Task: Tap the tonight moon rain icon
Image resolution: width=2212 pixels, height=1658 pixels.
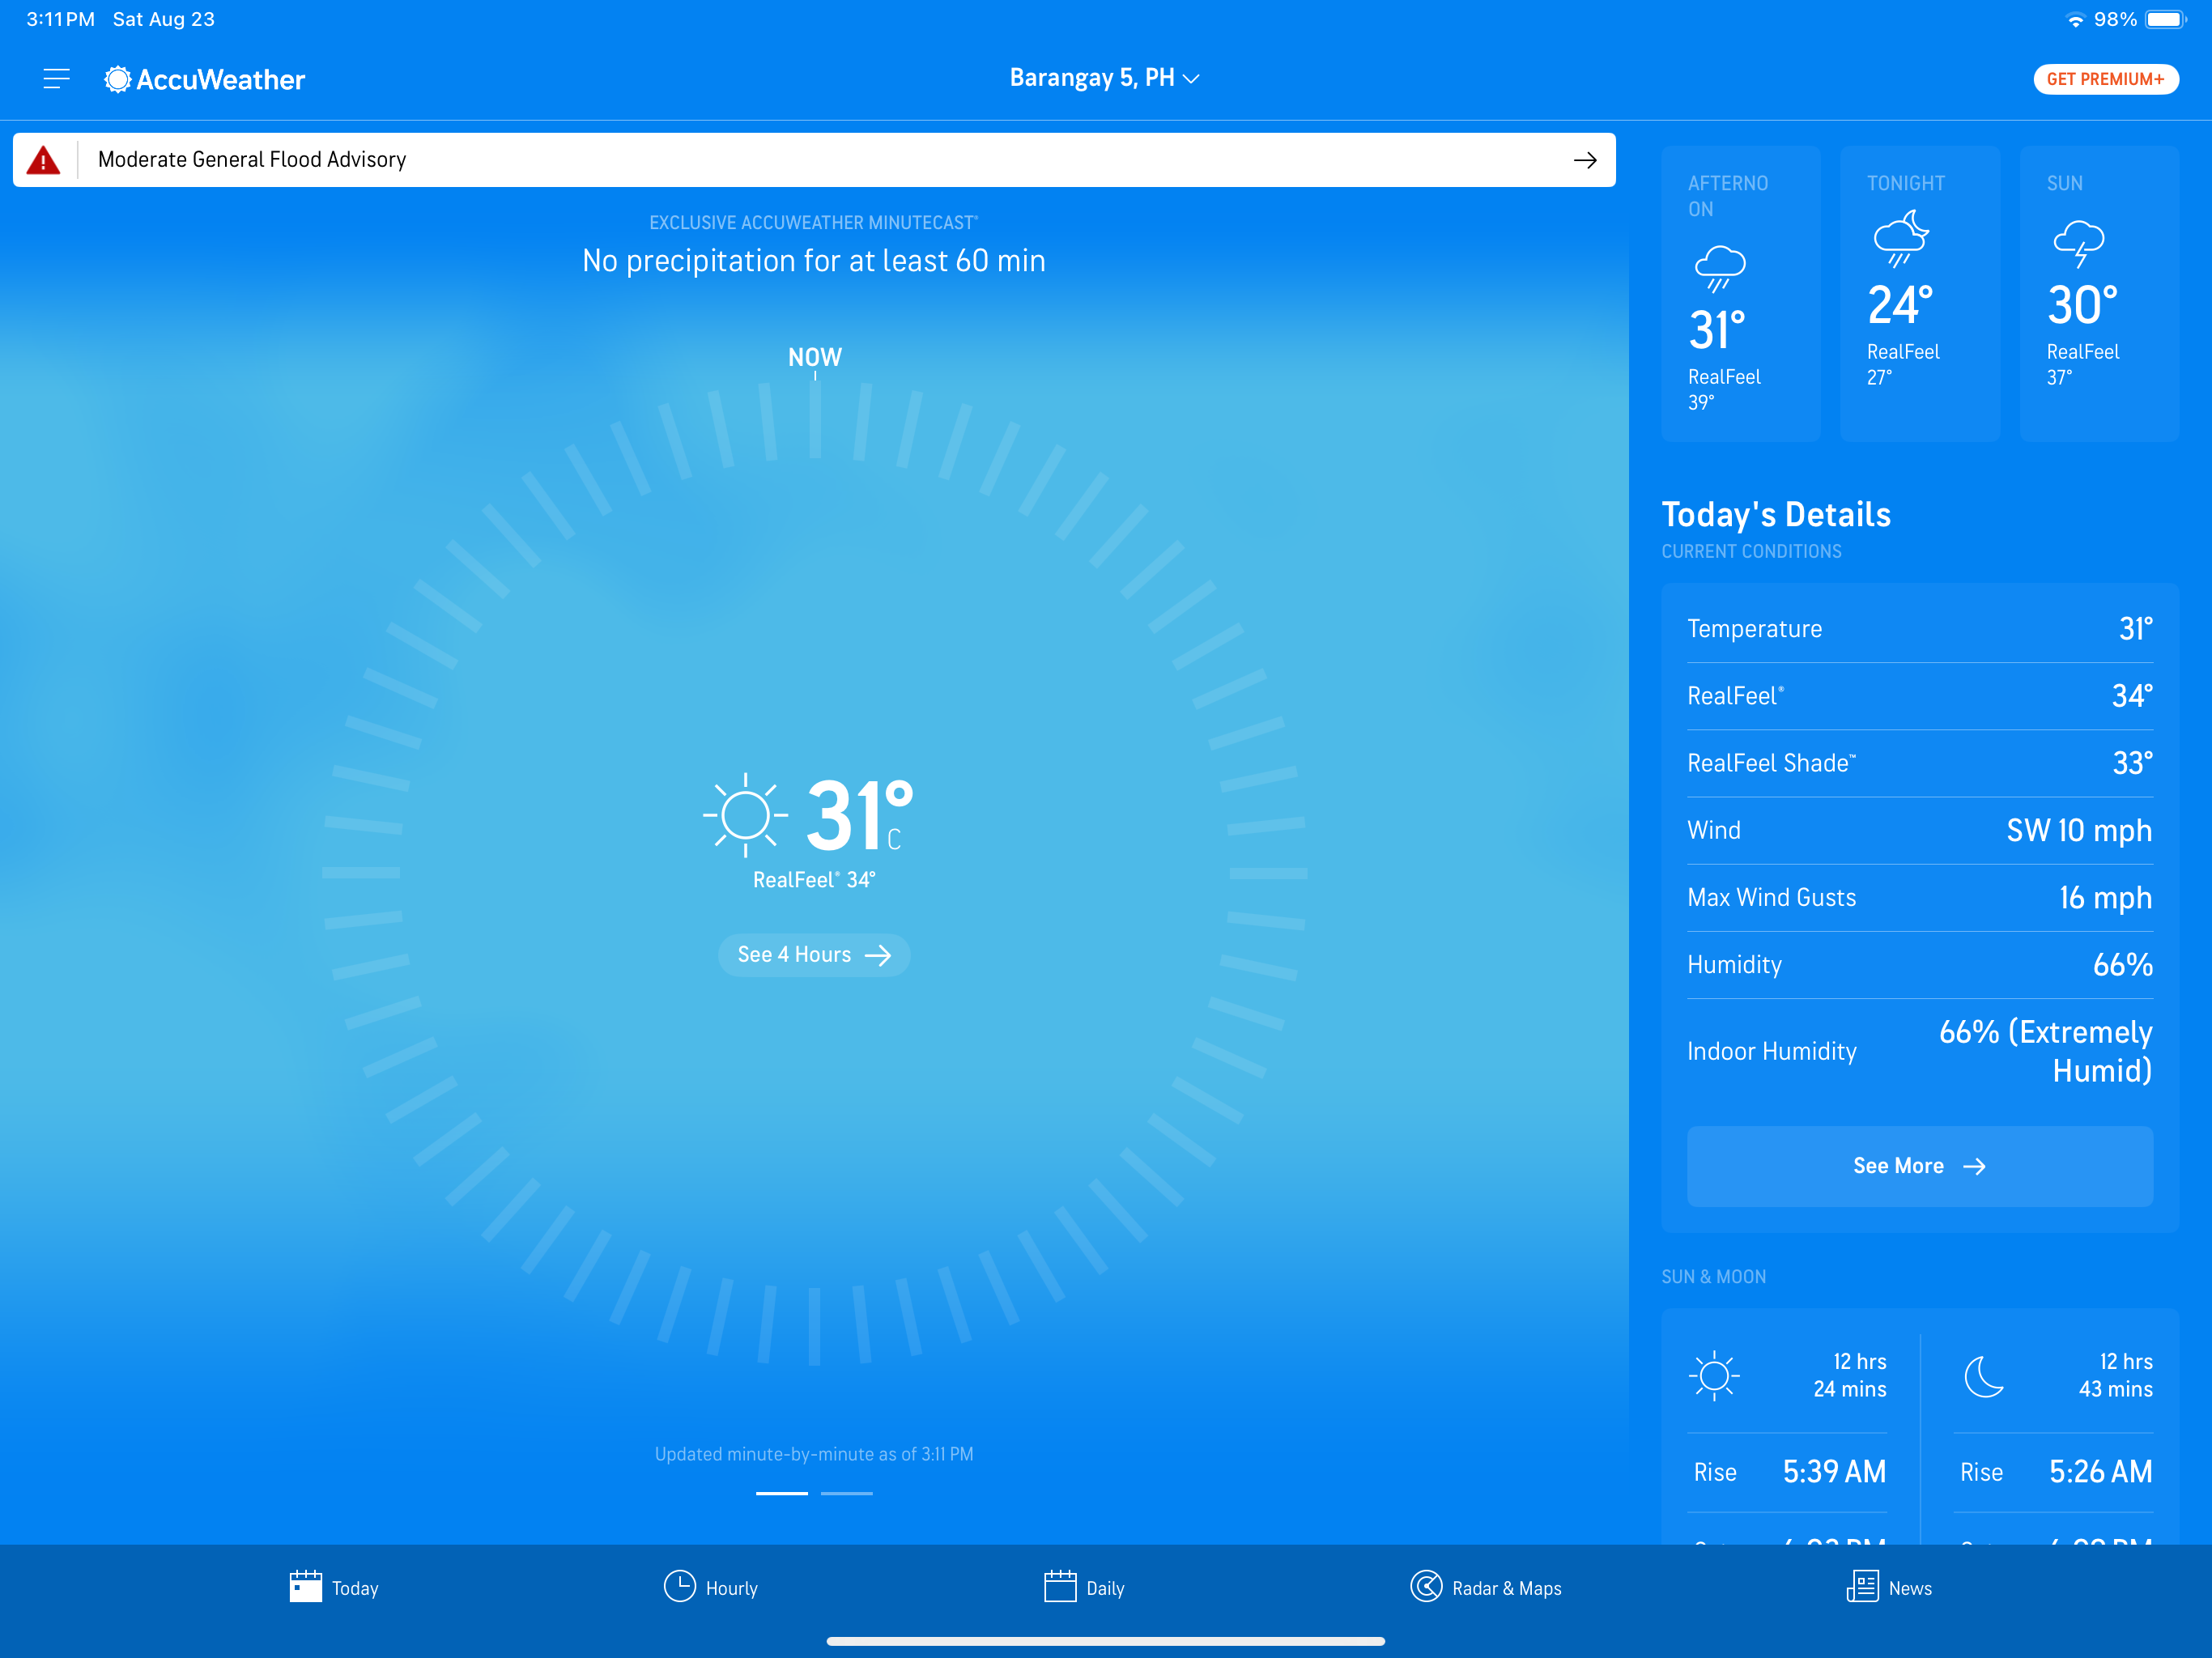Action: [x=1900, y=238]
